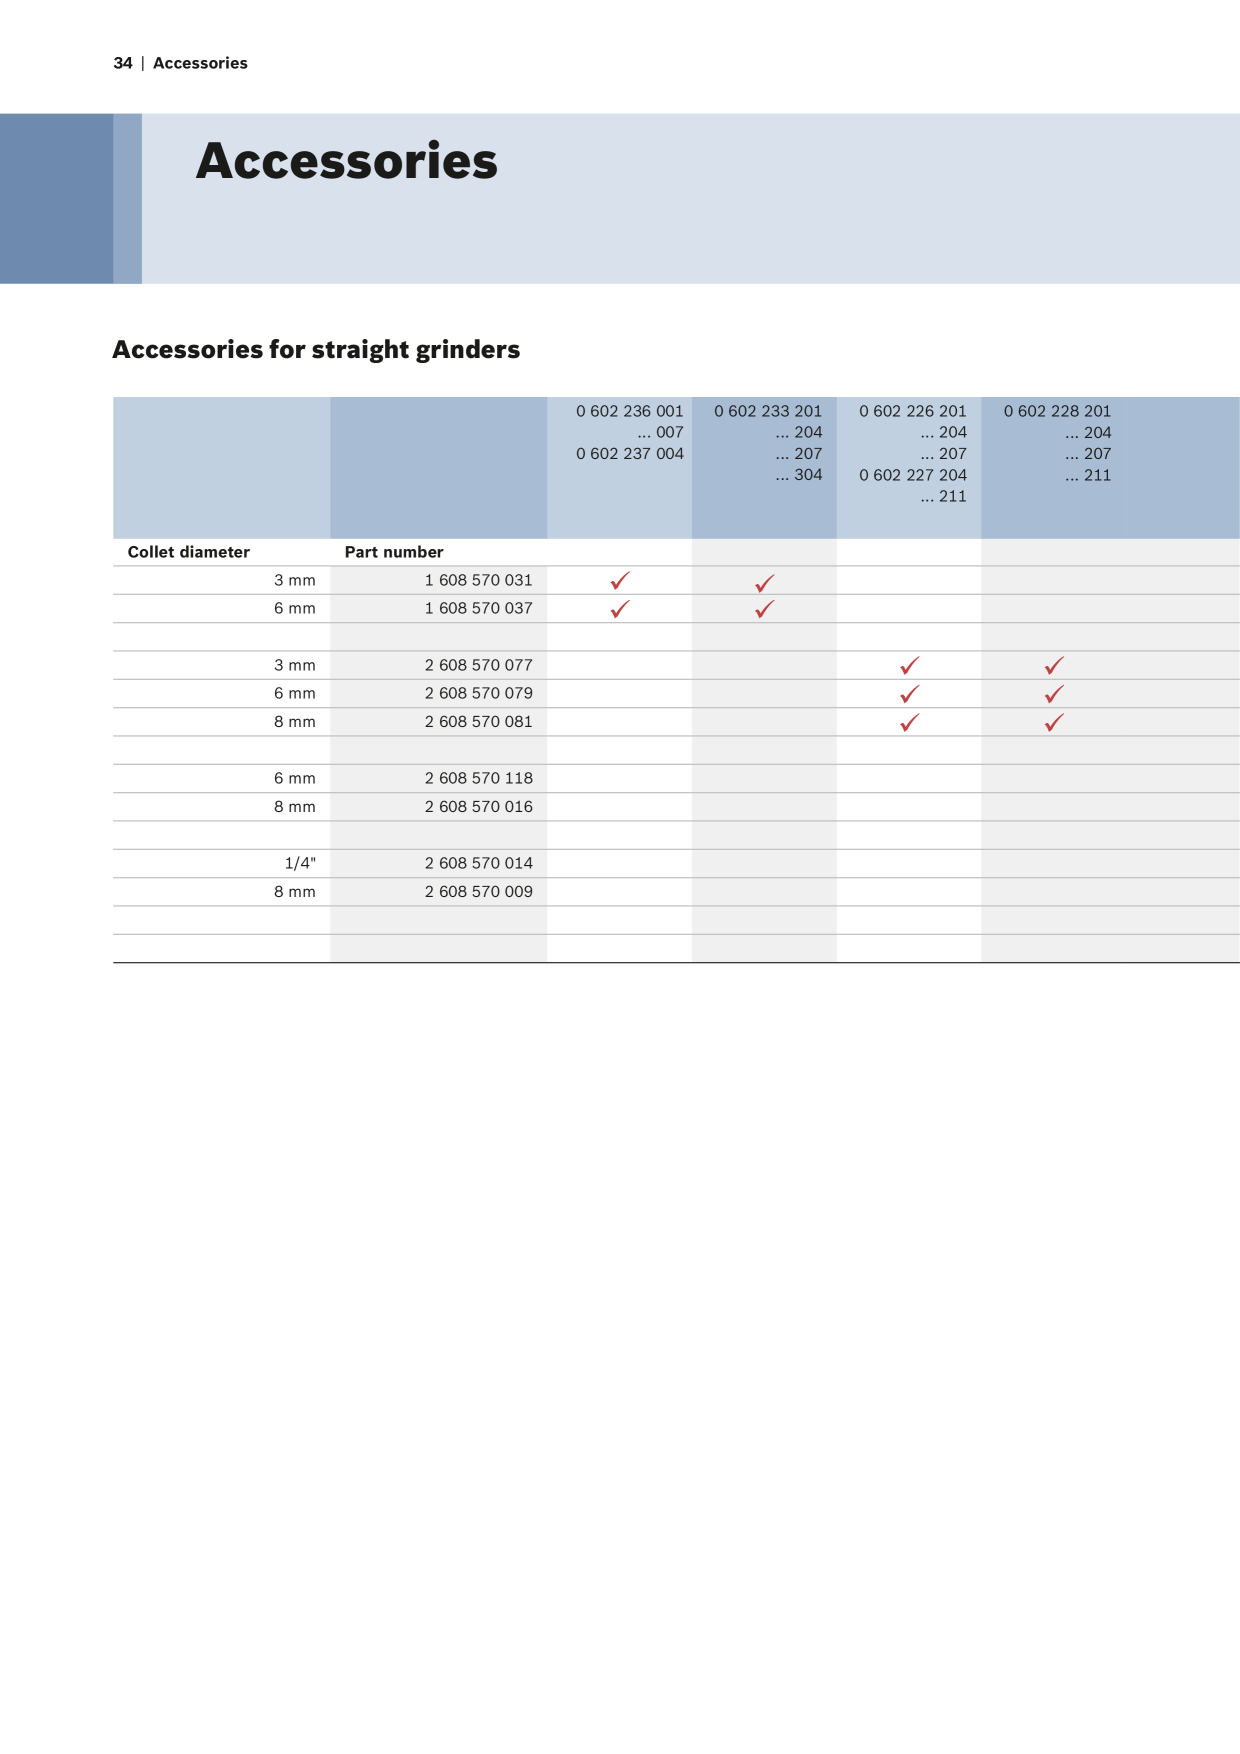Click checkmark for 2 608 570 079 under 0 602 226 201
1240x1754 pixels.
coord(909,694)
